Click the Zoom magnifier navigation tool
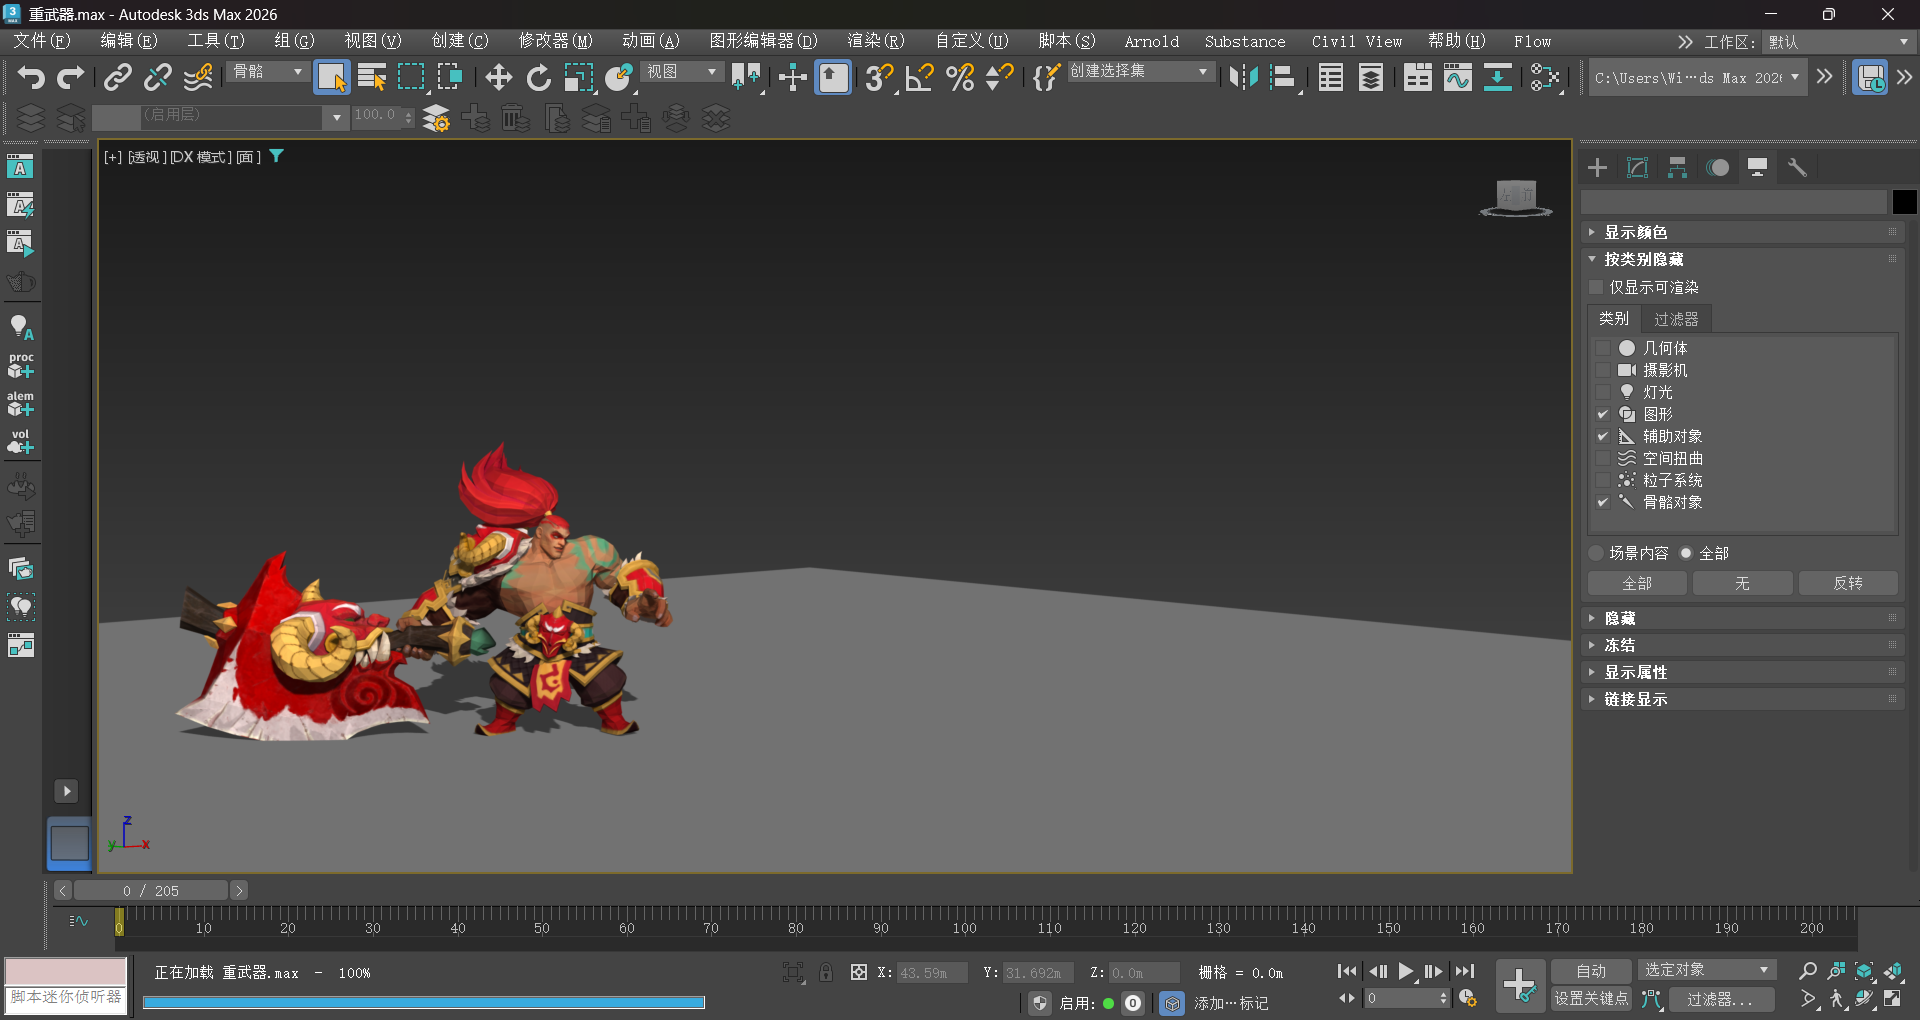Image resolution: width=1920 pixels, height=1020 pixels. pos(1807,971)
